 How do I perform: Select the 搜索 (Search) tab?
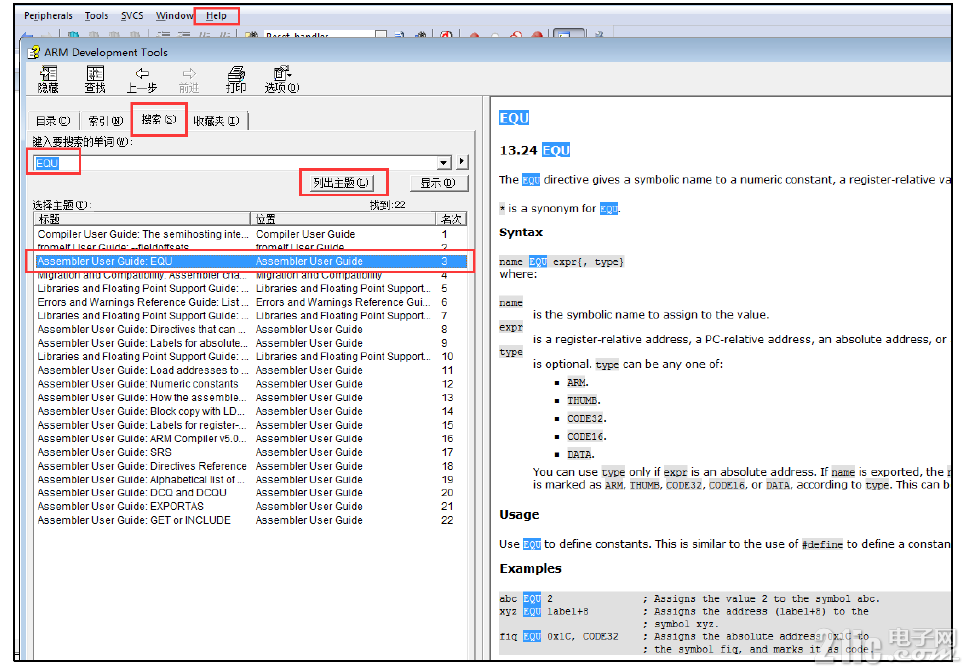click(x=159, y=119)
